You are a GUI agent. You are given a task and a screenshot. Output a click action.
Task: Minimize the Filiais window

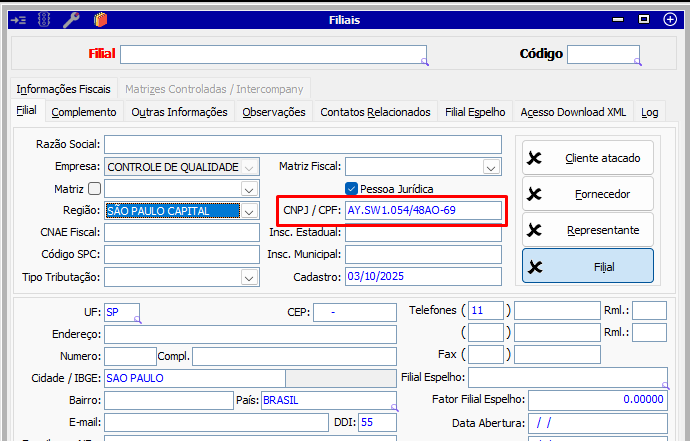pyautogui.click(x=618, y=20)
